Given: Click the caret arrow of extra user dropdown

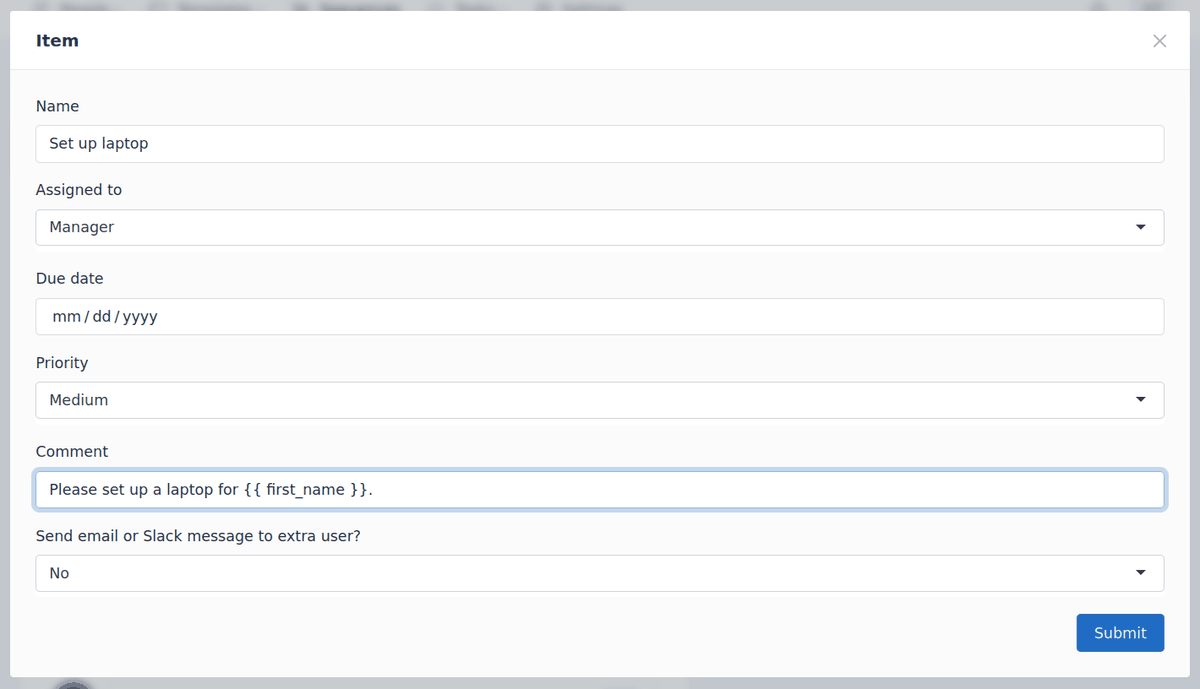Looking at the screenshot, I should (x=1140, y=573).
